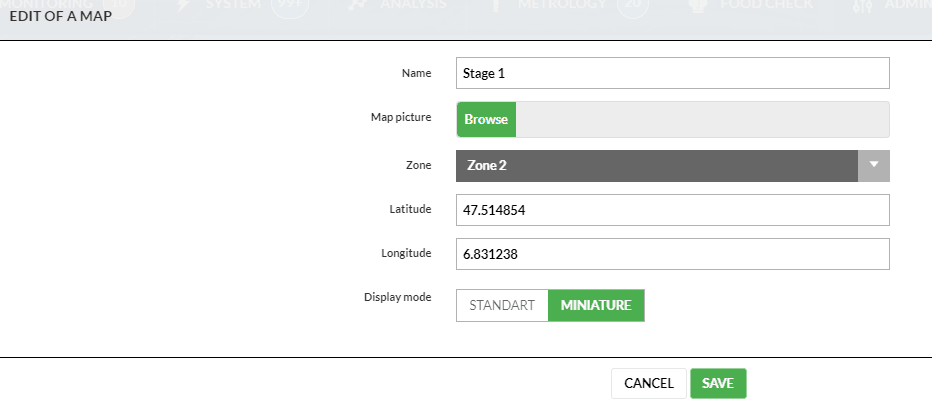Click the Zone label
This screenshot has height=405, width=932.
(418, 165)
